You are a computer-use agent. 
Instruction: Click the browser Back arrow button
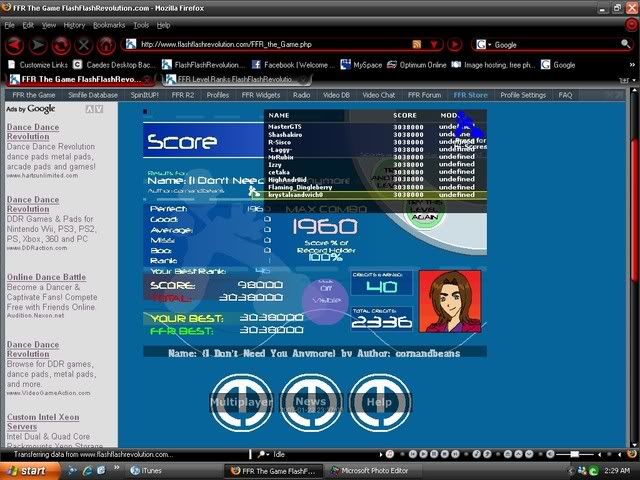pyautogui.click(x=14, y=45)
